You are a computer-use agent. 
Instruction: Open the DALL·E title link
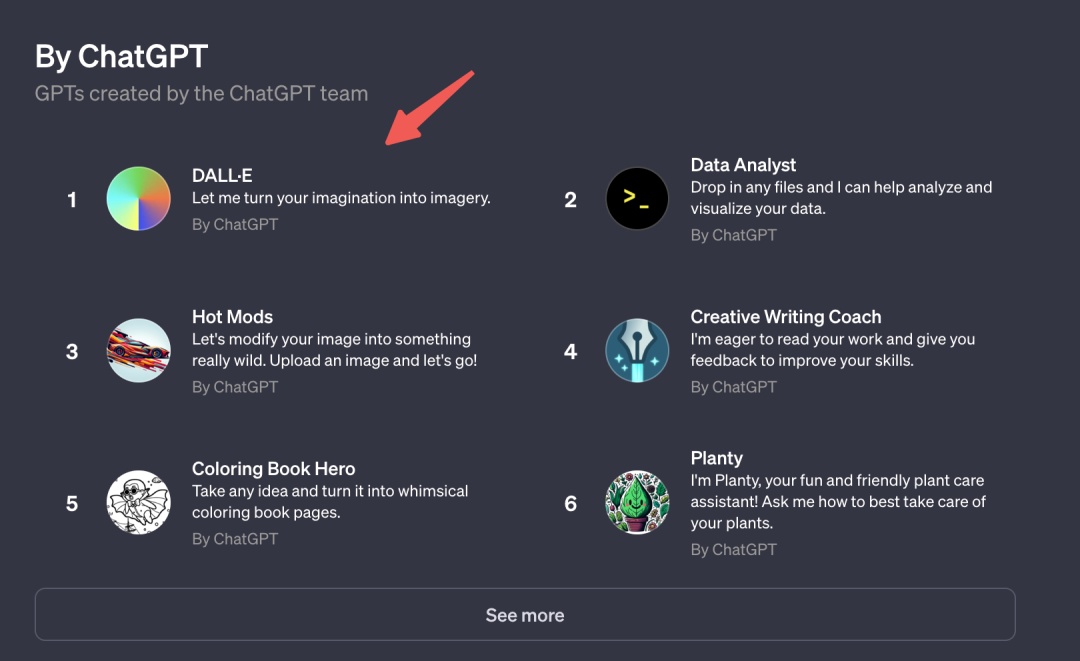tap(222, 176)
